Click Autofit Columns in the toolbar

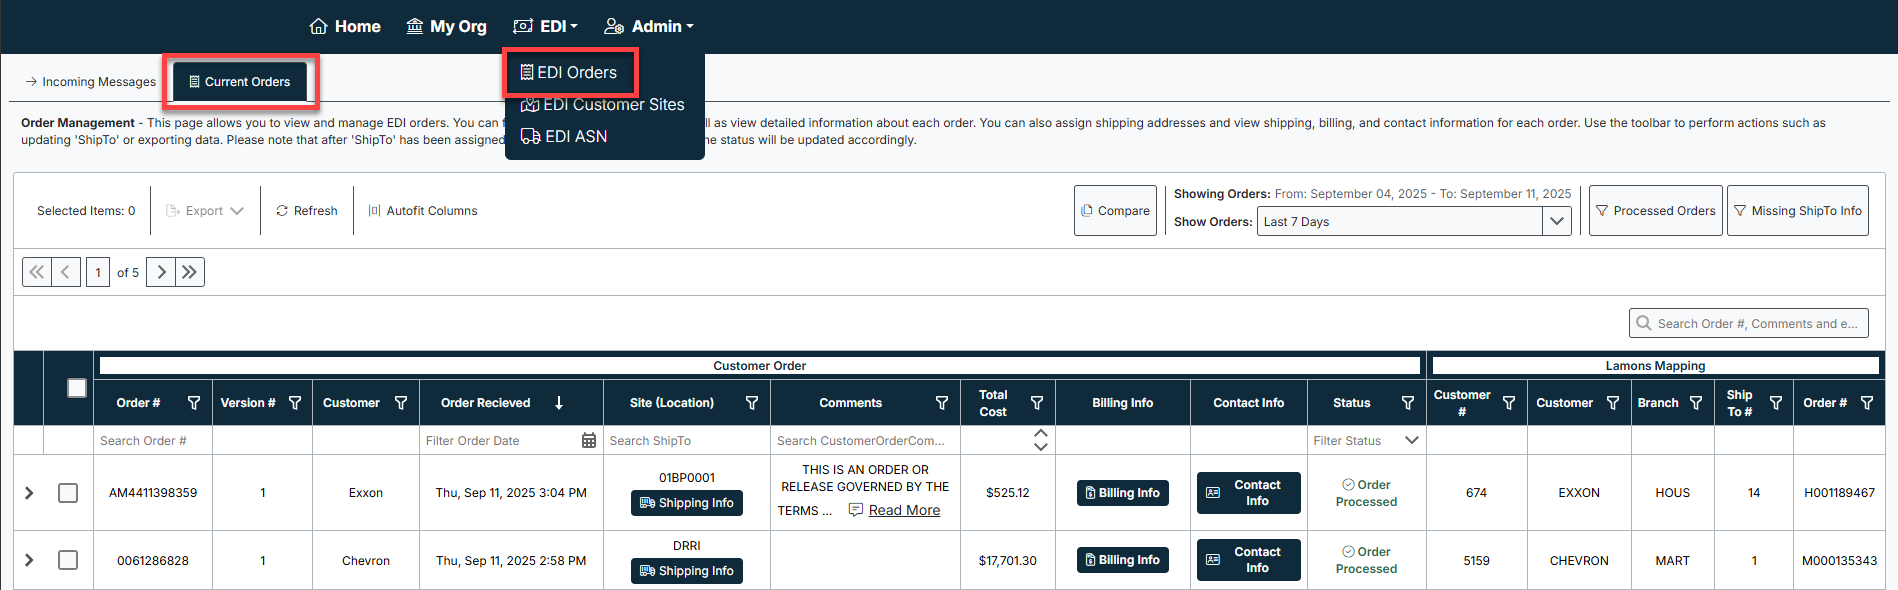[x=422, y=211]
